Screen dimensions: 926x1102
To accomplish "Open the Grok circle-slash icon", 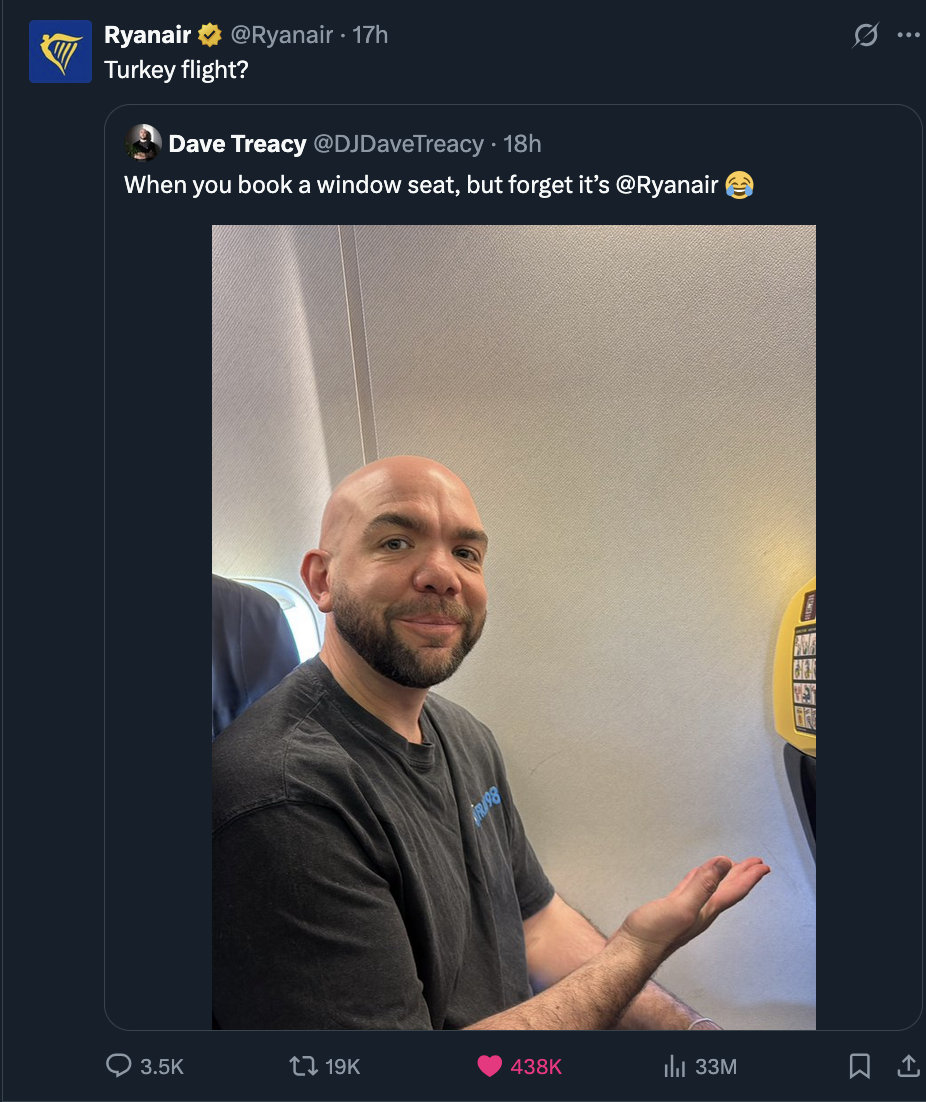I will tap(866, 34).
